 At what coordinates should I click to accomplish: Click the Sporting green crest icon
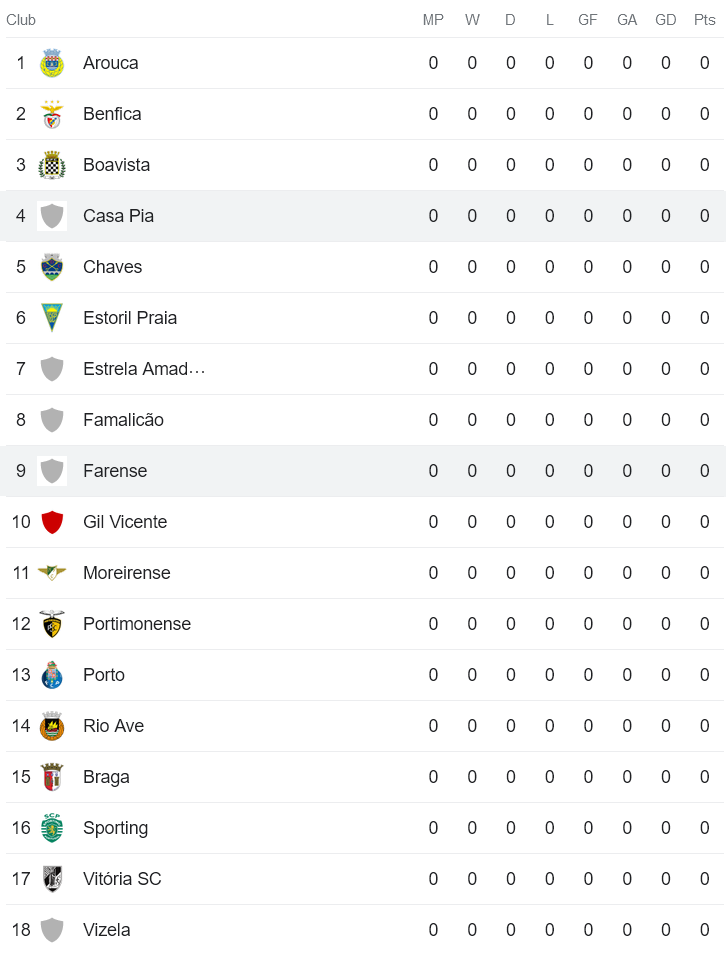(x=52, y=828)
